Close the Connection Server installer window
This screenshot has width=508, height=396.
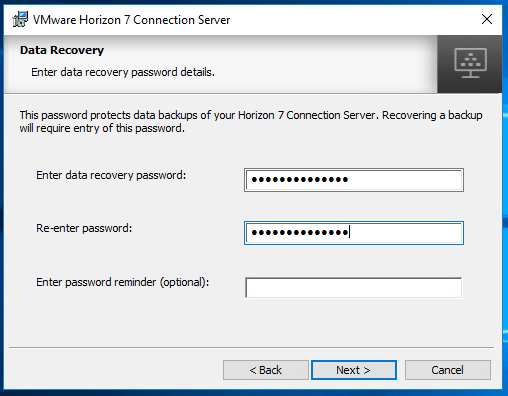(x=487, y=19)
